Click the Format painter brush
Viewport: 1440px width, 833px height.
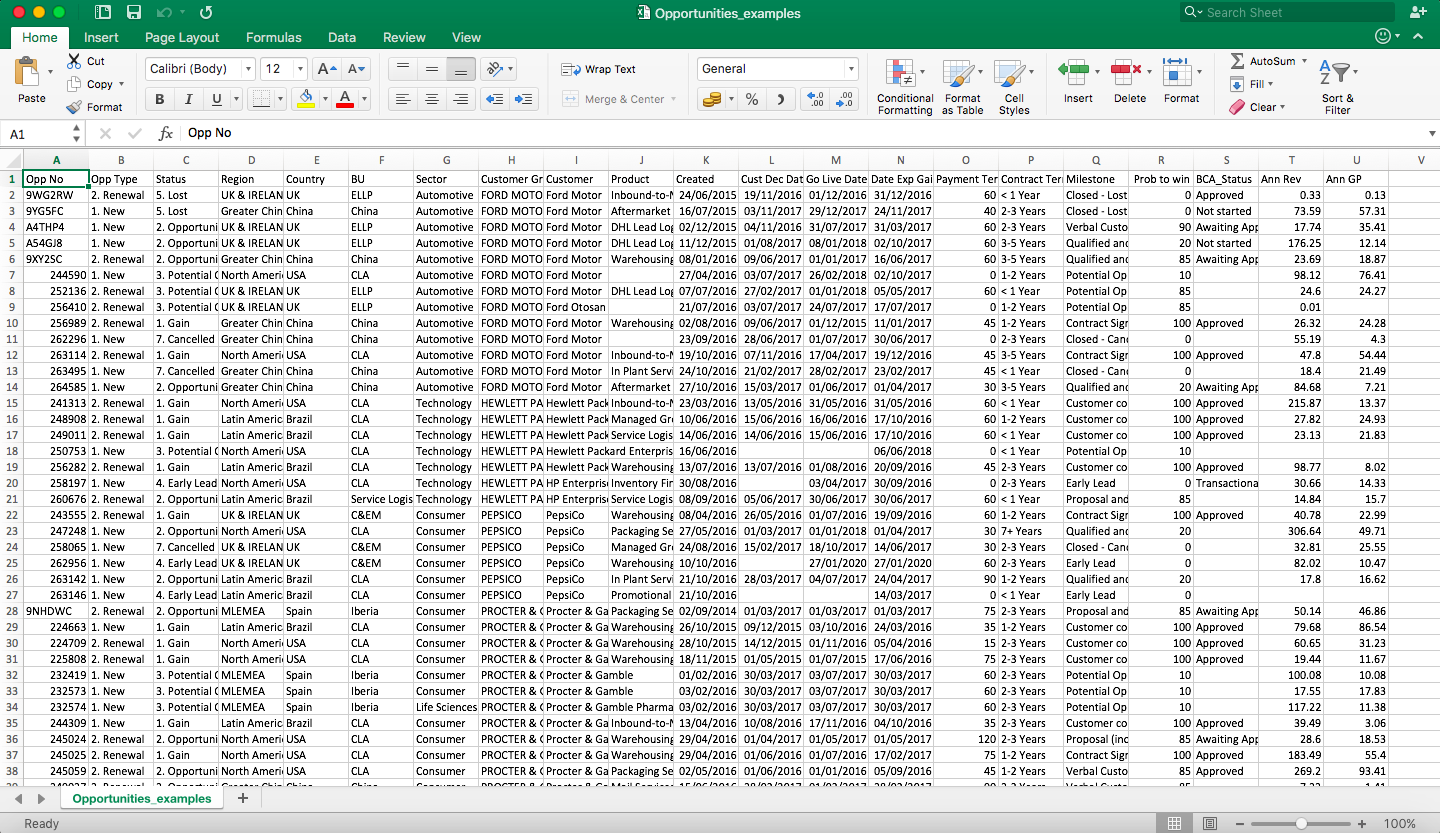(x=74, y=107)
